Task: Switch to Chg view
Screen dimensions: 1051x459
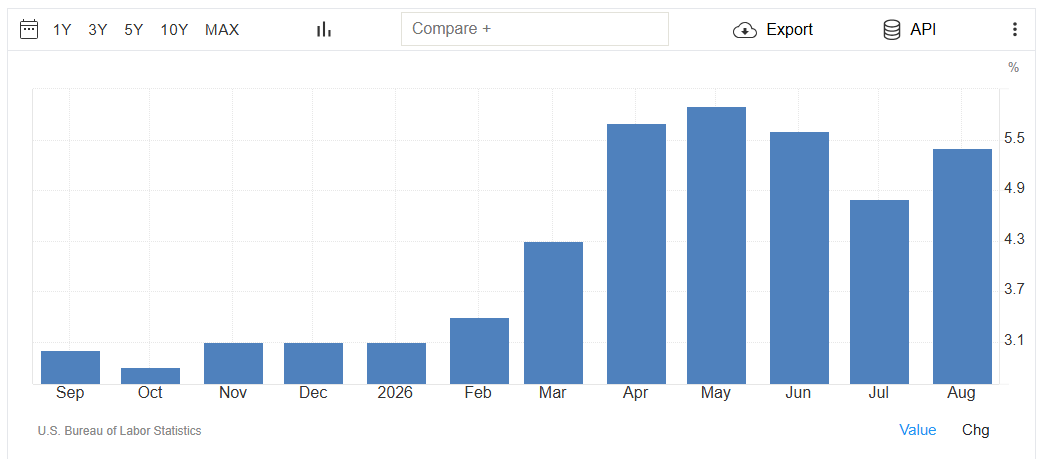Action: (975, 430)
